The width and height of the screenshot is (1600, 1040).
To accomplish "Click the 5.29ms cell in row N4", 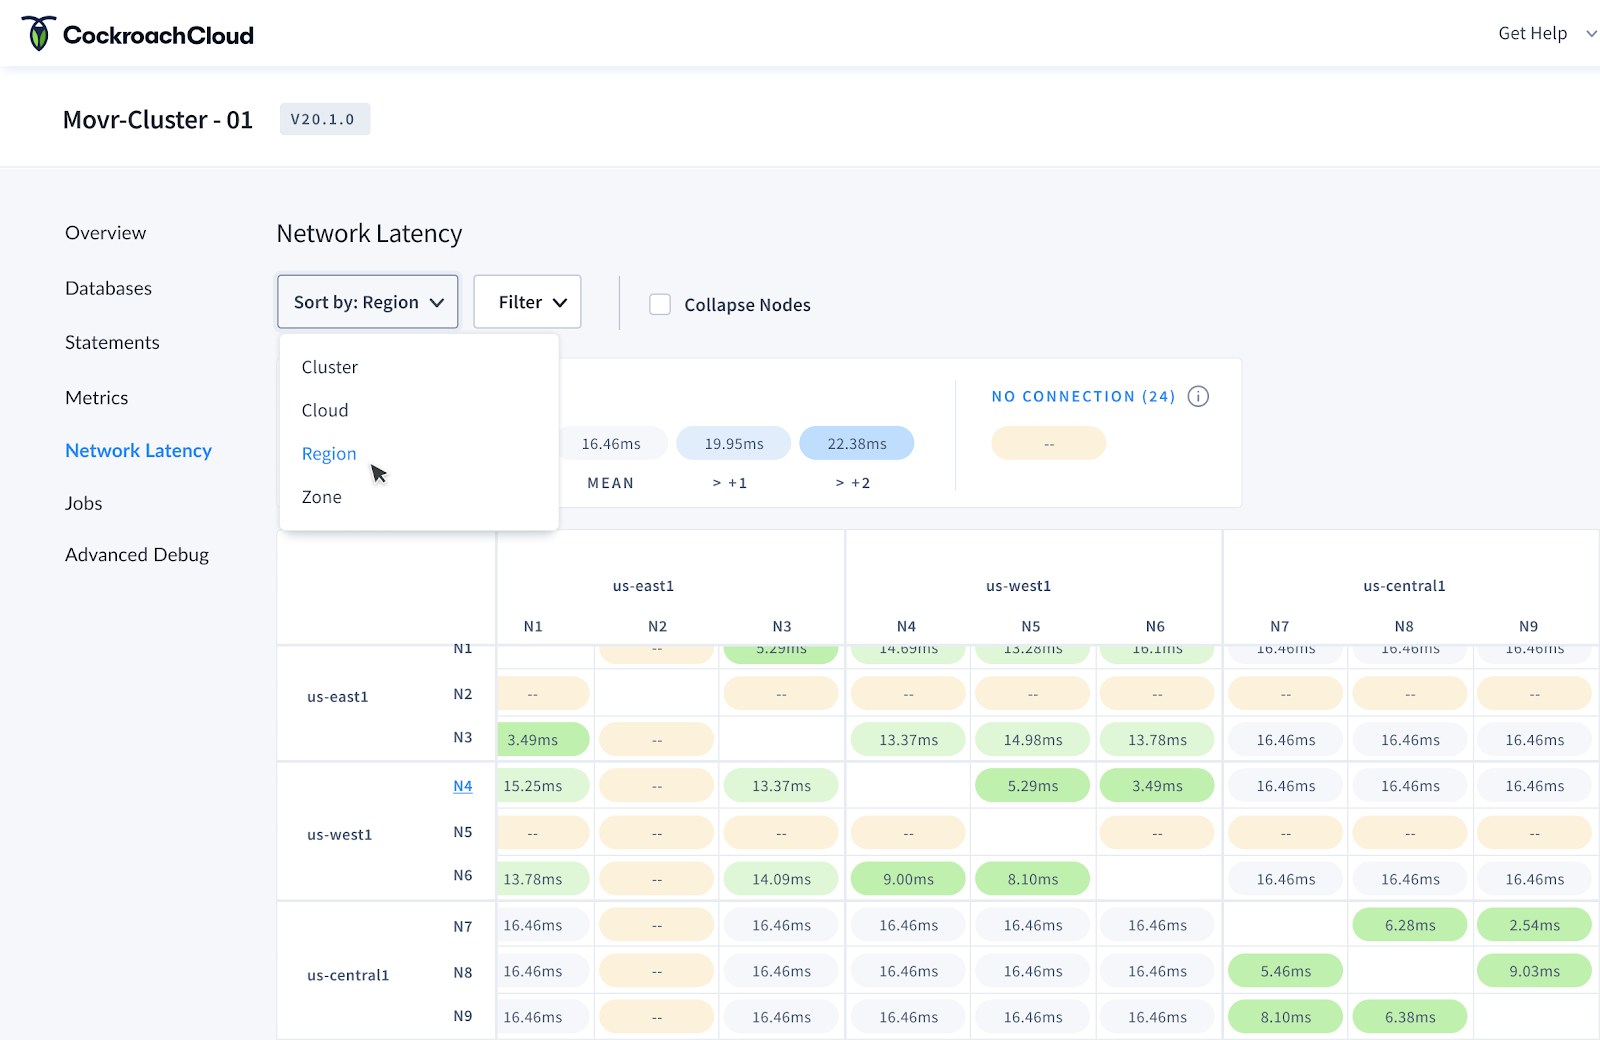I will pyautogui.click(x=1033, y=786).
